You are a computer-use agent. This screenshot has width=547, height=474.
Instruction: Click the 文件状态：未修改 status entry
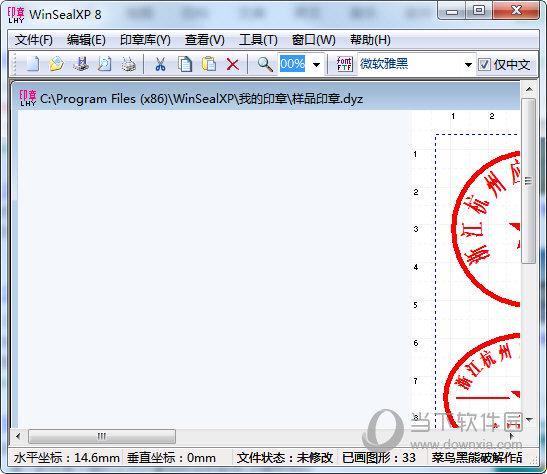pos(285,458)
